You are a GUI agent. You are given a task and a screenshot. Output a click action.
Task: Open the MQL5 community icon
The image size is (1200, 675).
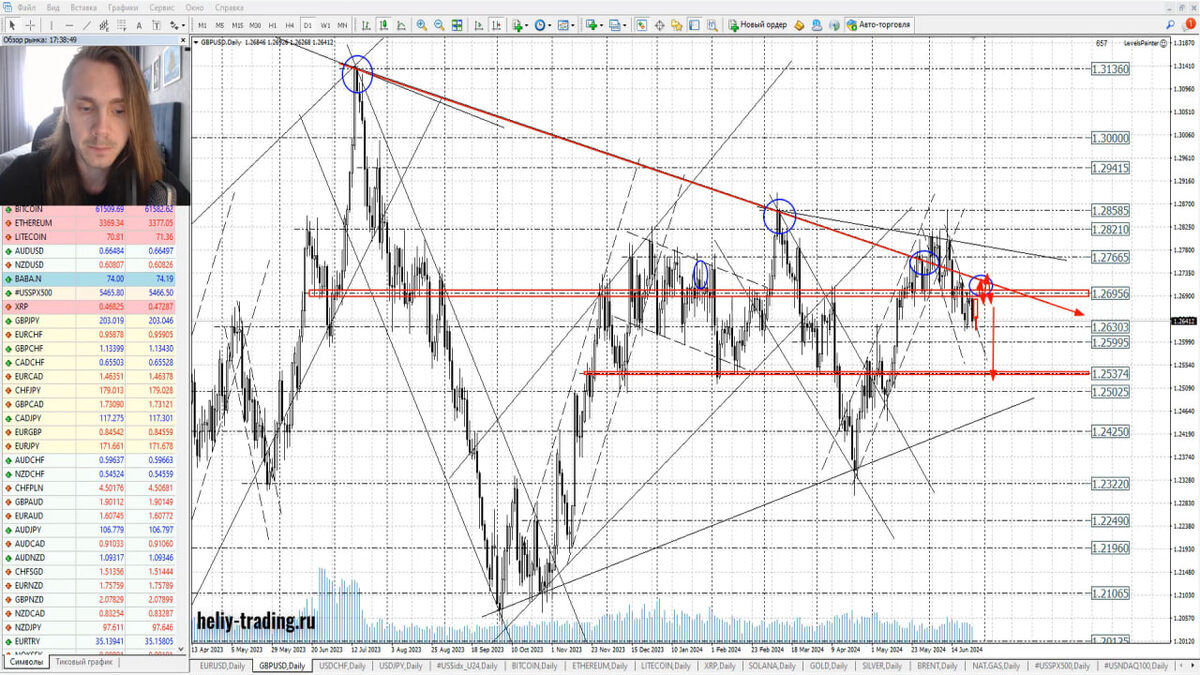[x=816, y=24]
